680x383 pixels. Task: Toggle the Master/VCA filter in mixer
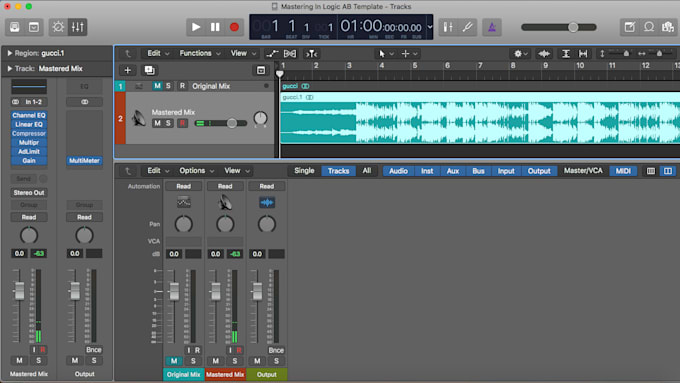583,170
